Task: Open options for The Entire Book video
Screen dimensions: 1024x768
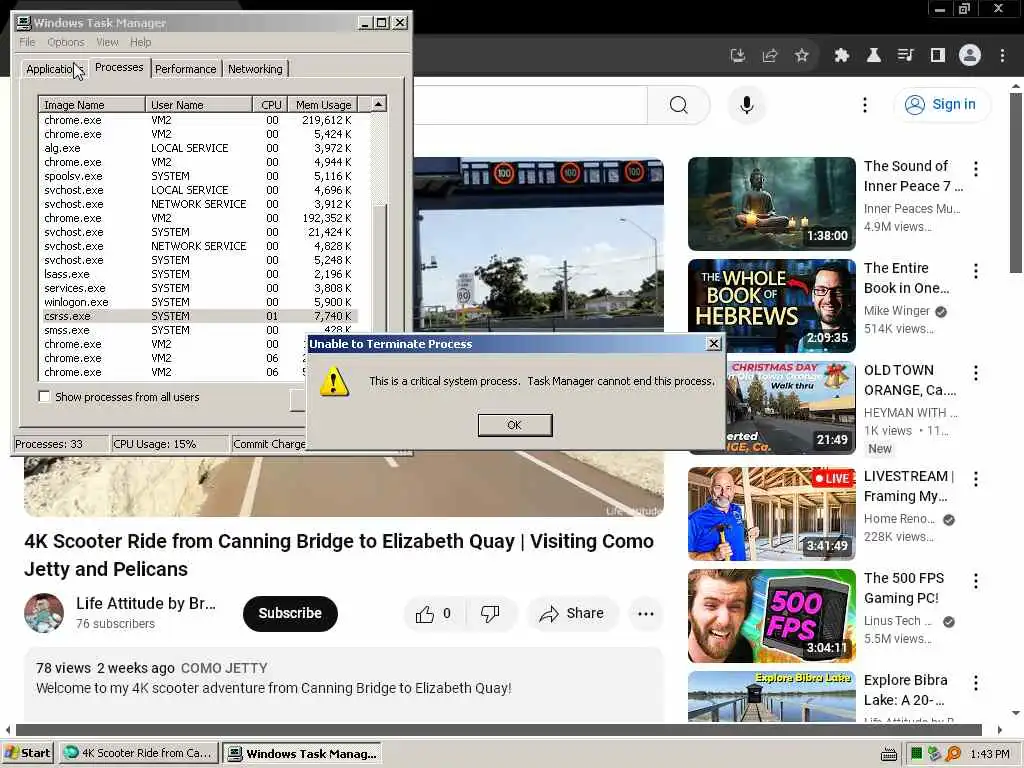Action: pos(976,271)
